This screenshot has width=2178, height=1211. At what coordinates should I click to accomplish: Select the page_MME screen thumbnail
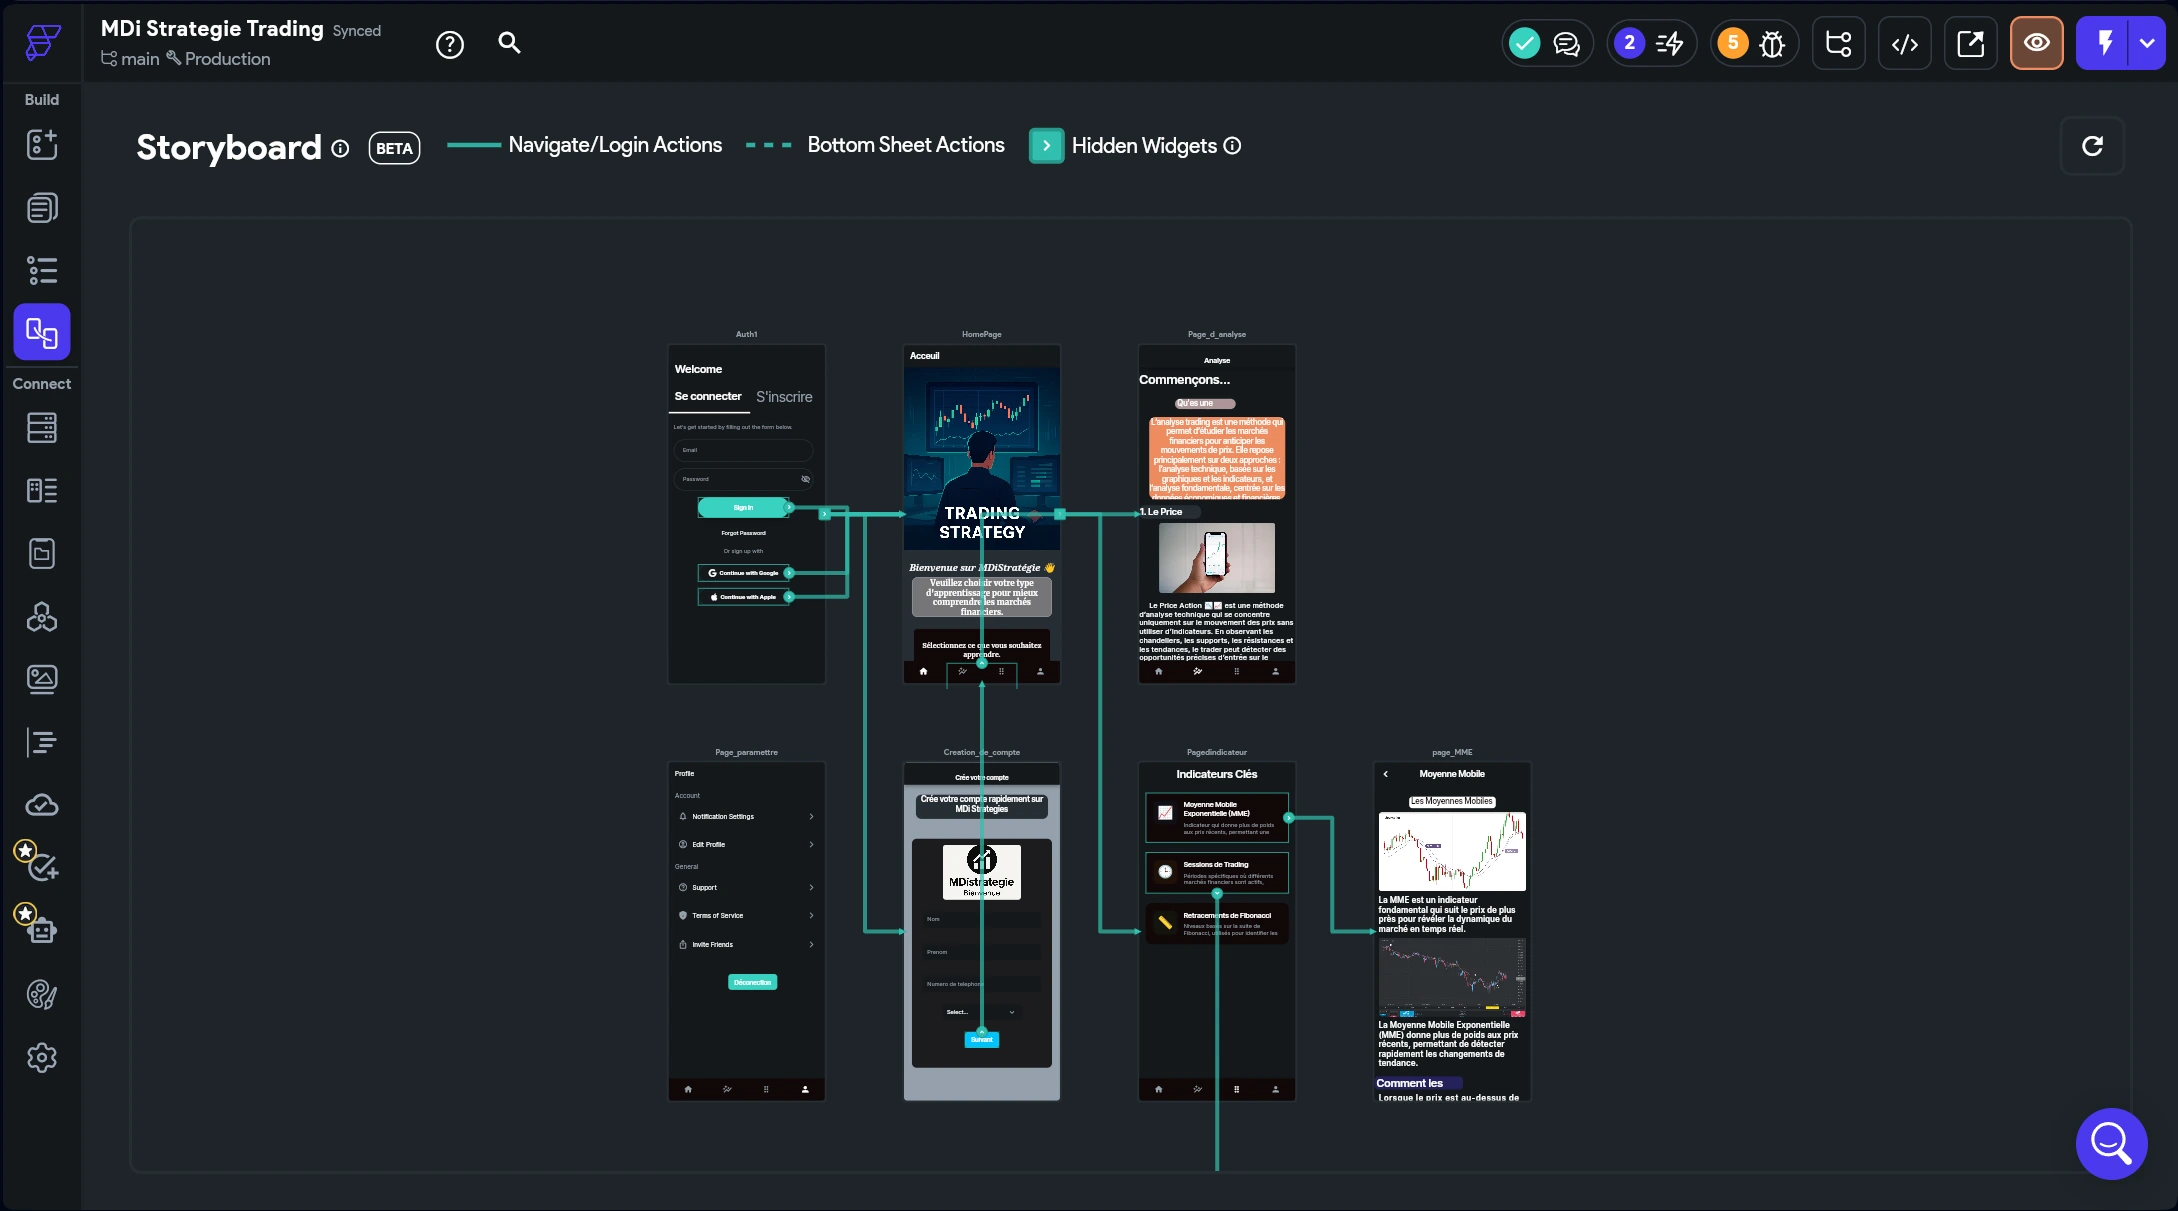[1451, 931]
